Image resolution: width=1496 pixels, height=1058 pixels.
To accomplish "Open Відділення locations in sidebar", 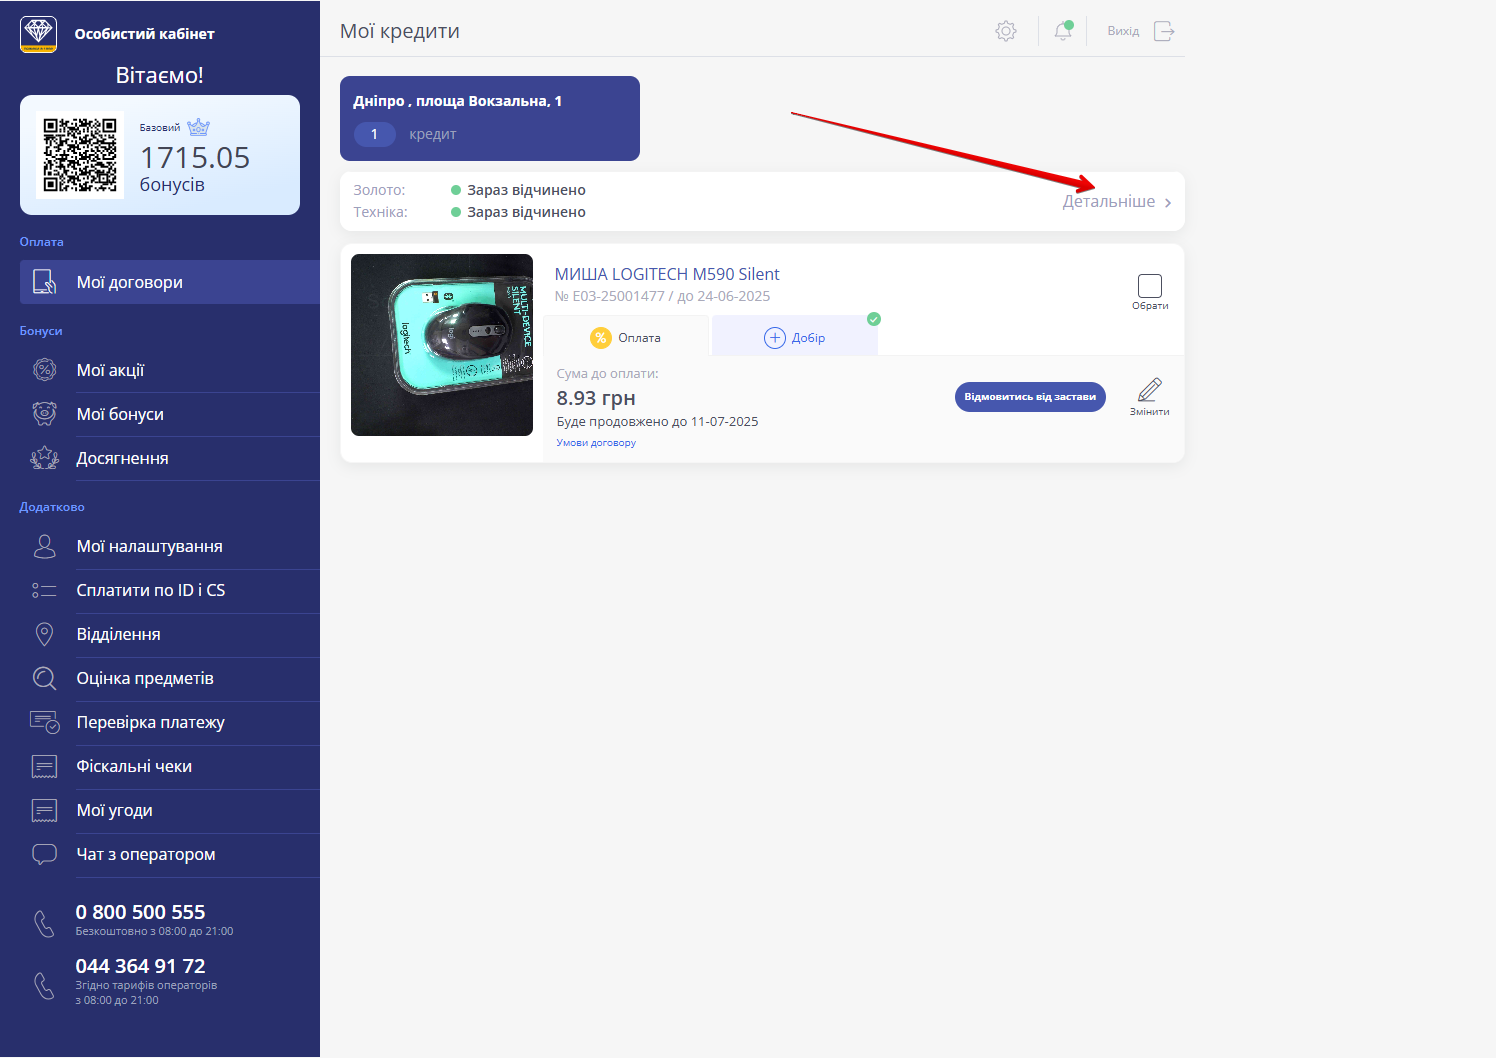I will pyautogui.click(x=118, y=634).
